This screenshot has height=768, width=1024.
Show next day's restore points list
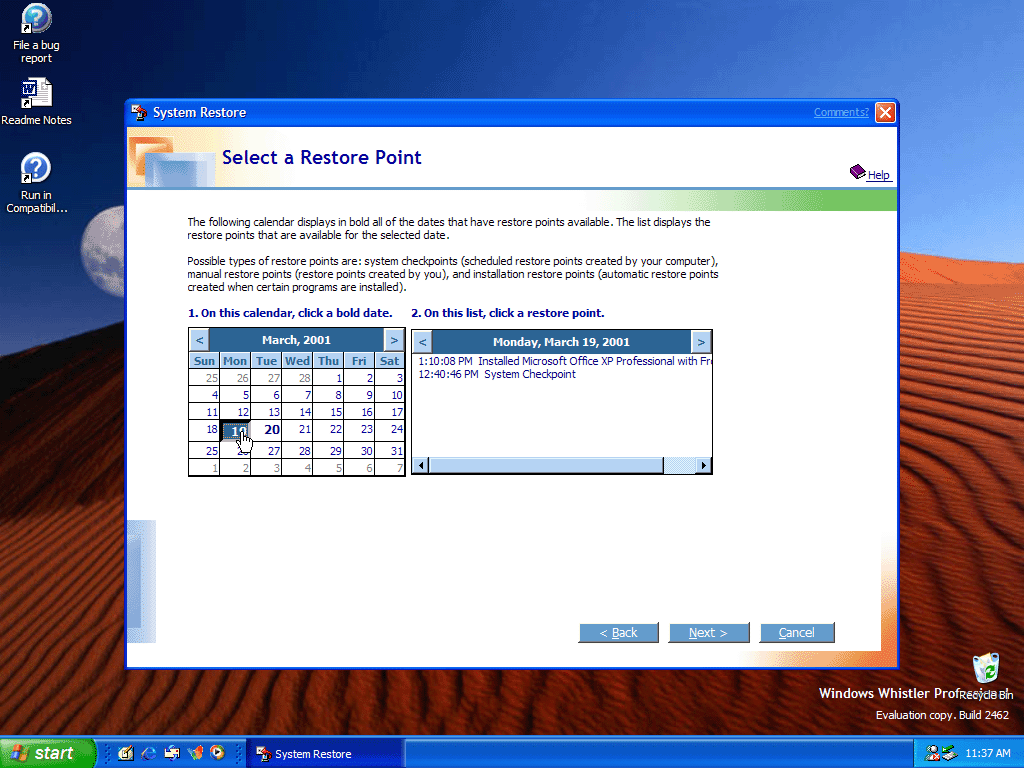701,342
